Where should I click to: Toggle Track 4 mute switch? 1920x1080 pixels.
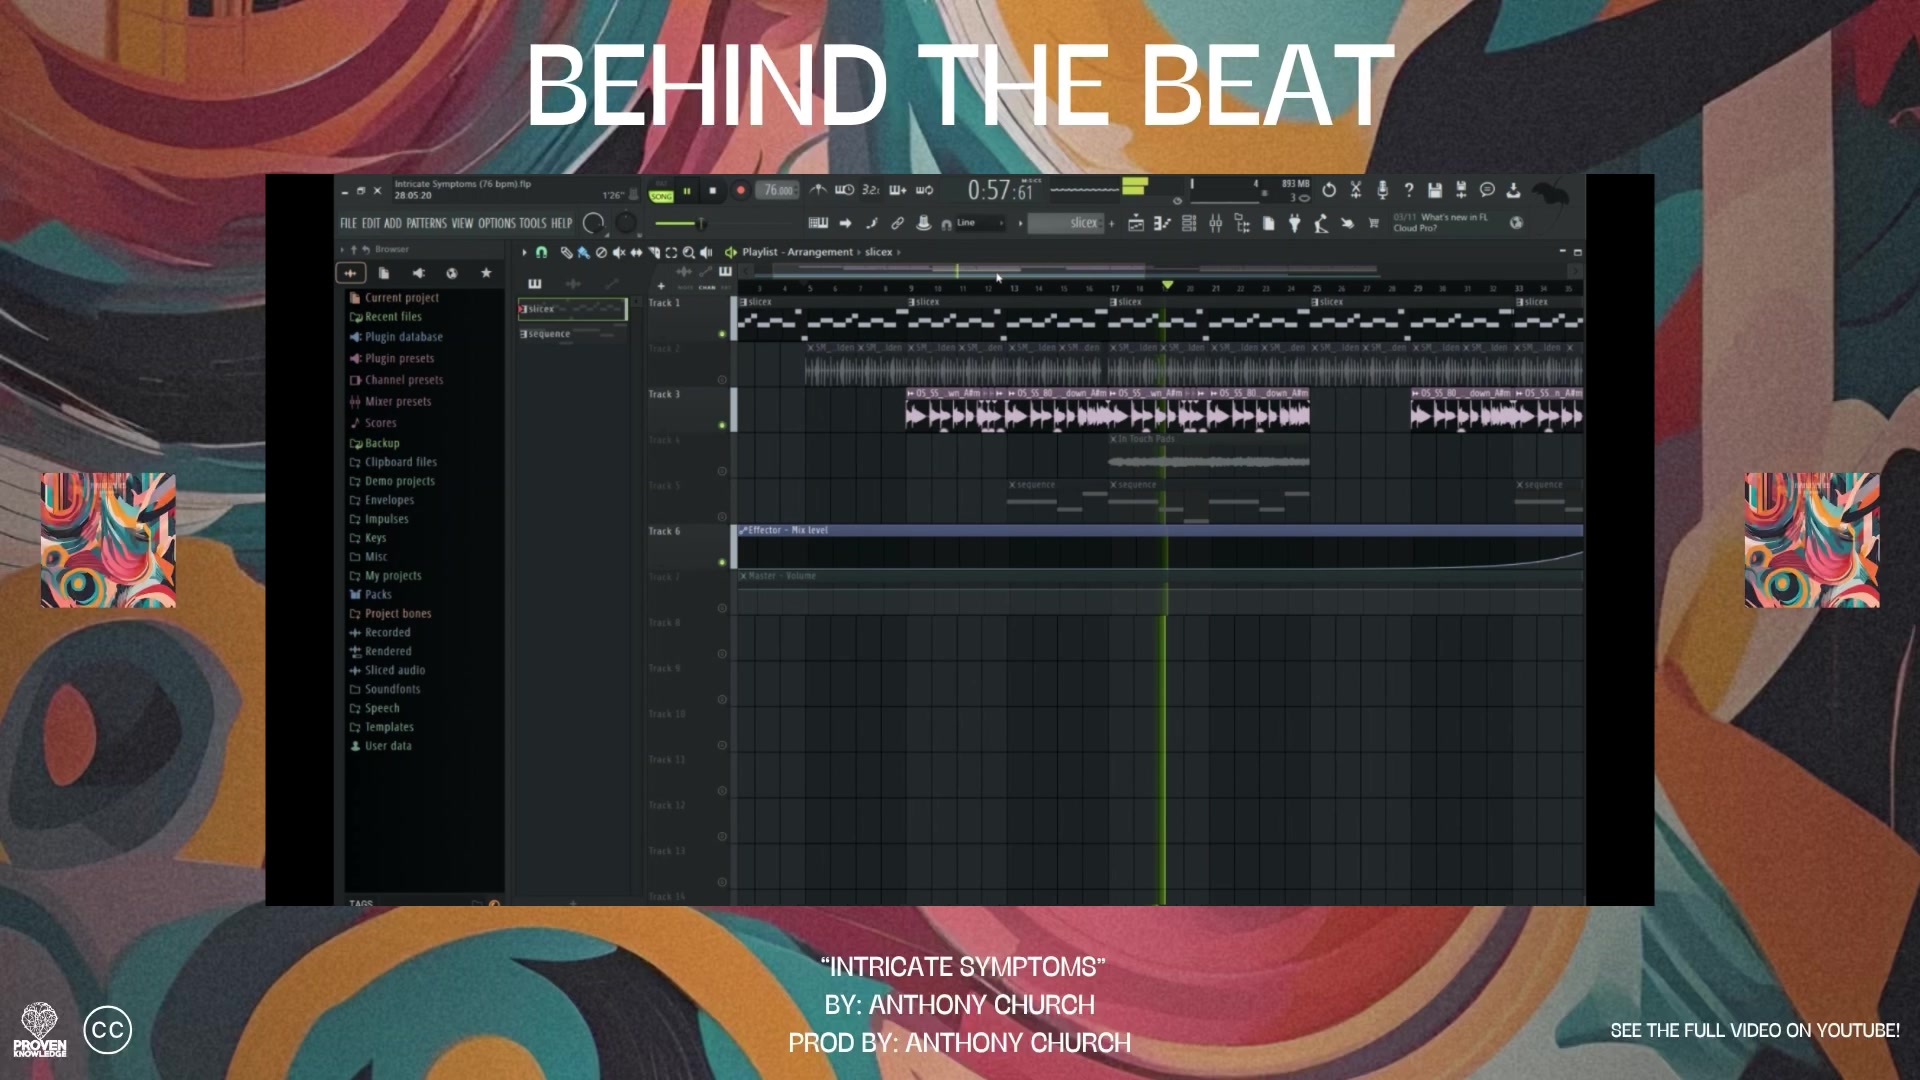[722, 471]
